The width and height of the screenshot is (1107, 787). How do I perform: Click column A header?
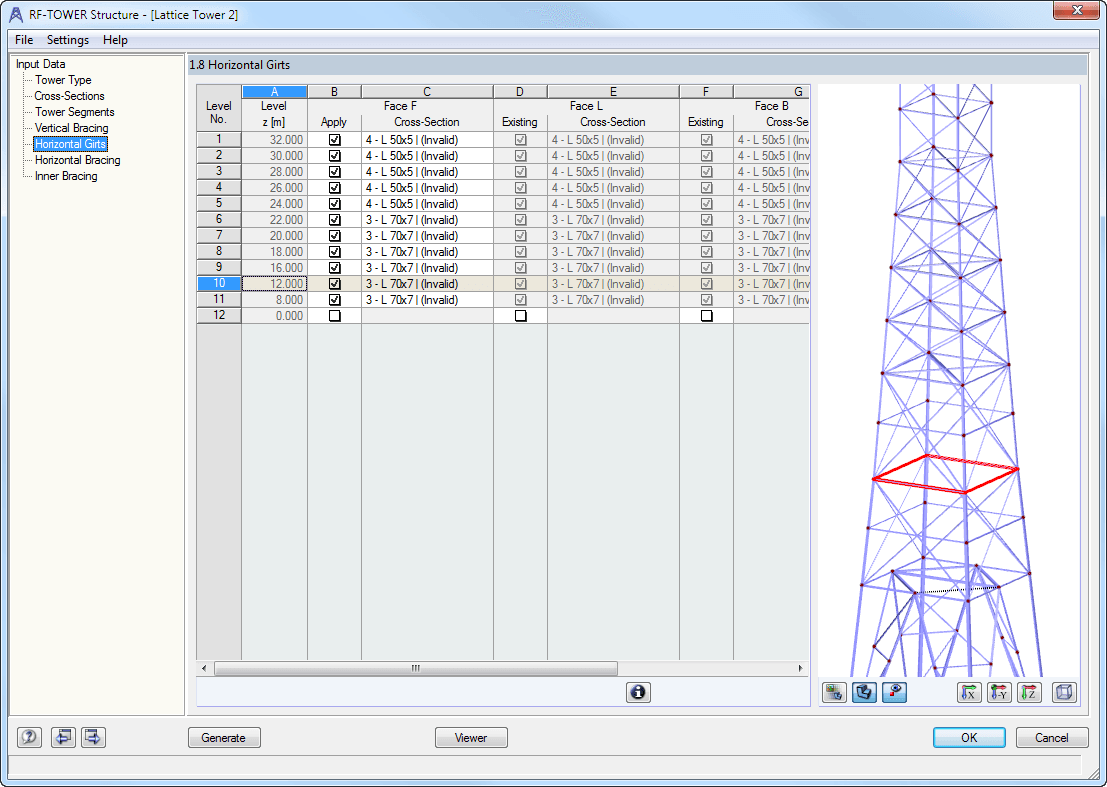(274, 92)
